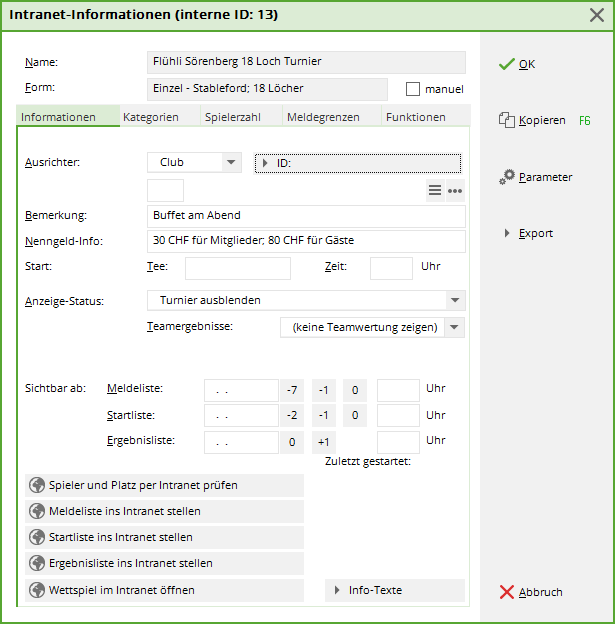The image size is (615, 624).
Task: Click globe icon for Meldeliste ins Intranet stellen
Action: [x=38, y=511]
